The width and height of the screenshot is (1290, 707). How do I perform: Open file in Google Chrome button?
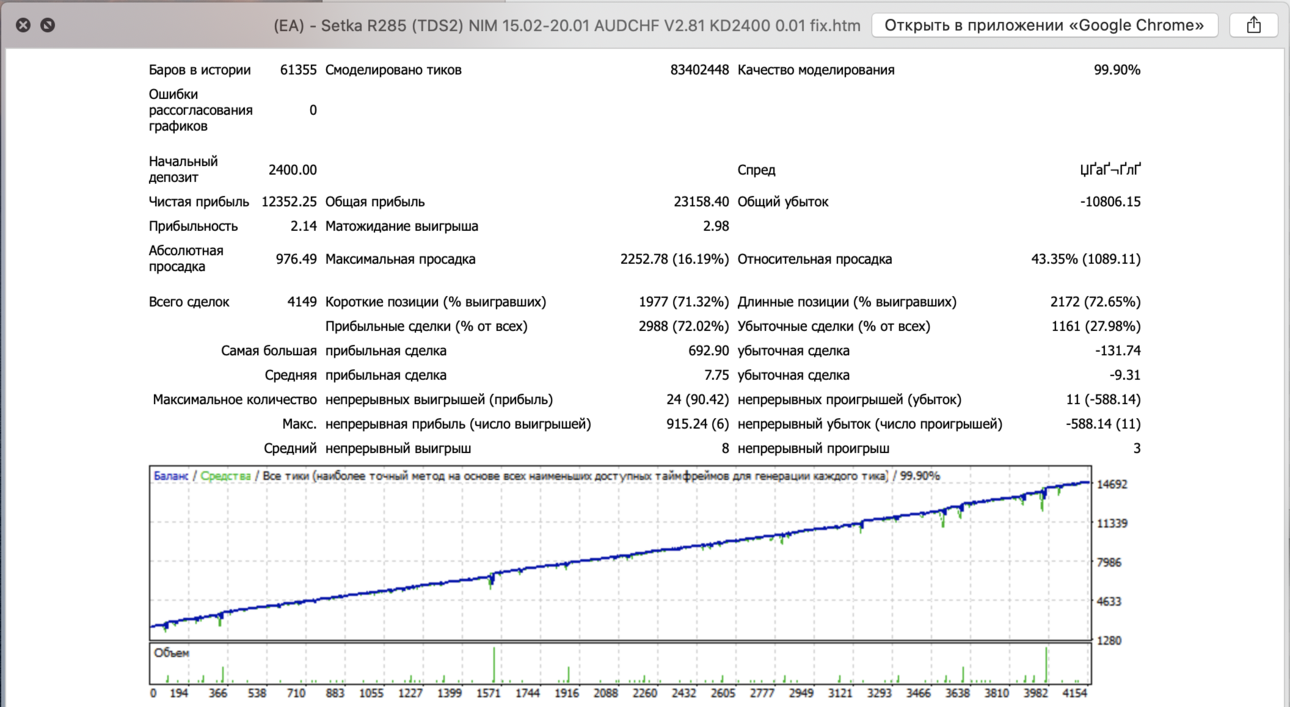coord(1044,25)
